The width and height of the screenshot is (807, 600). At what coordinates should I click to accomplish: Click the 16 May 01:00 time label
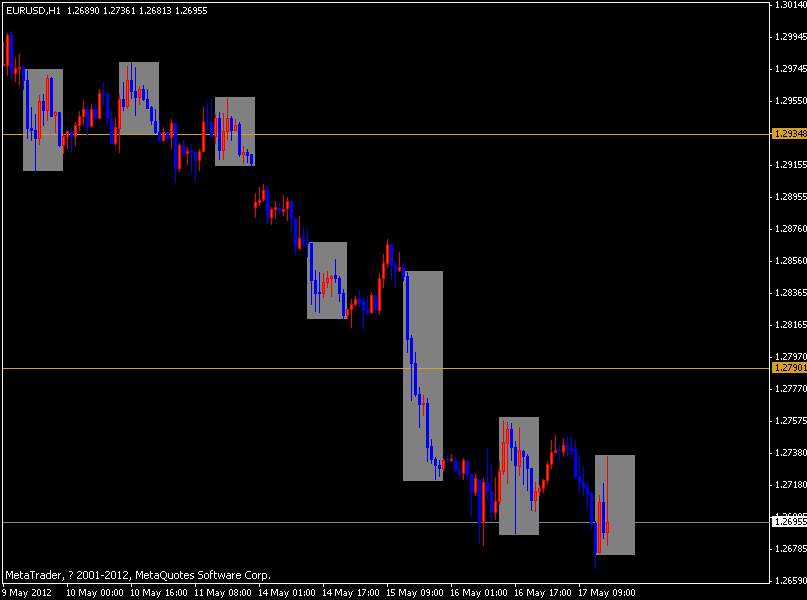click(x=479, y=592)
